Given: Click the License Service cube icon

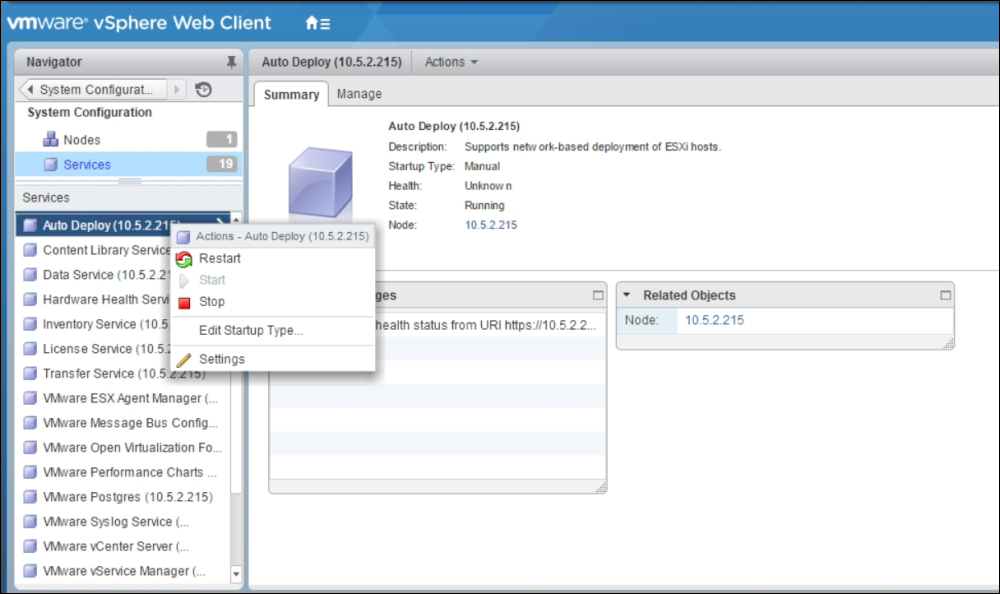Looking at the screenshot, I should (30, 349).
